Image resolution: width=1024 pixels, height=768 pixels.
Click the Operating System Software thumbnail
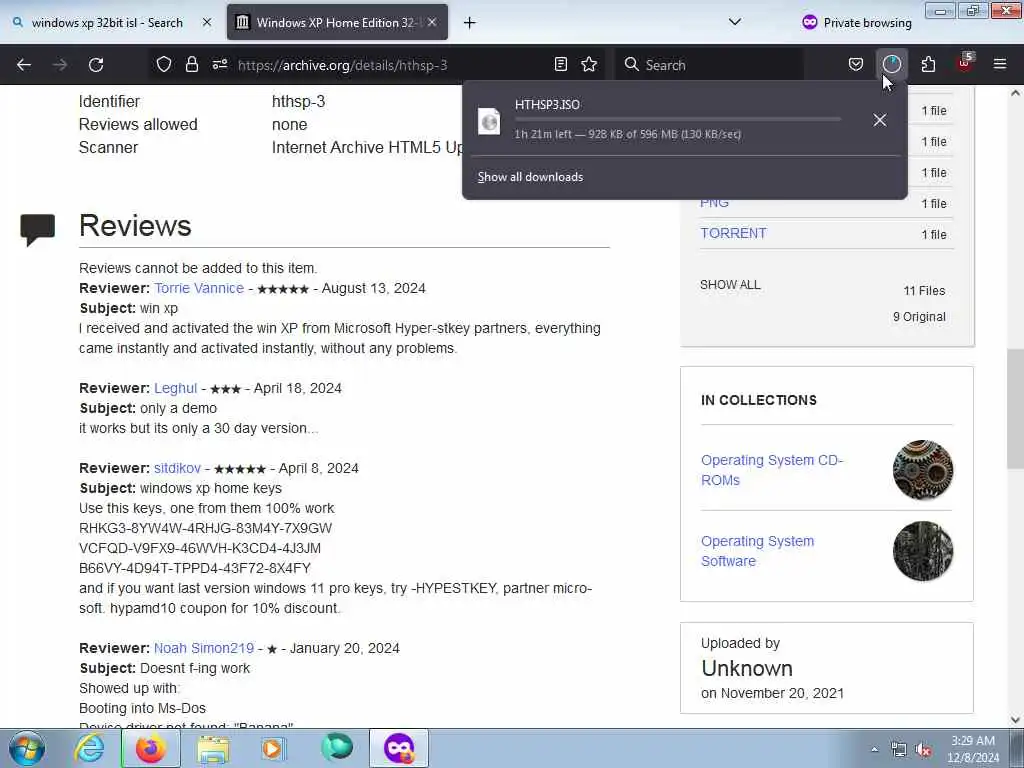coord(923,551)
